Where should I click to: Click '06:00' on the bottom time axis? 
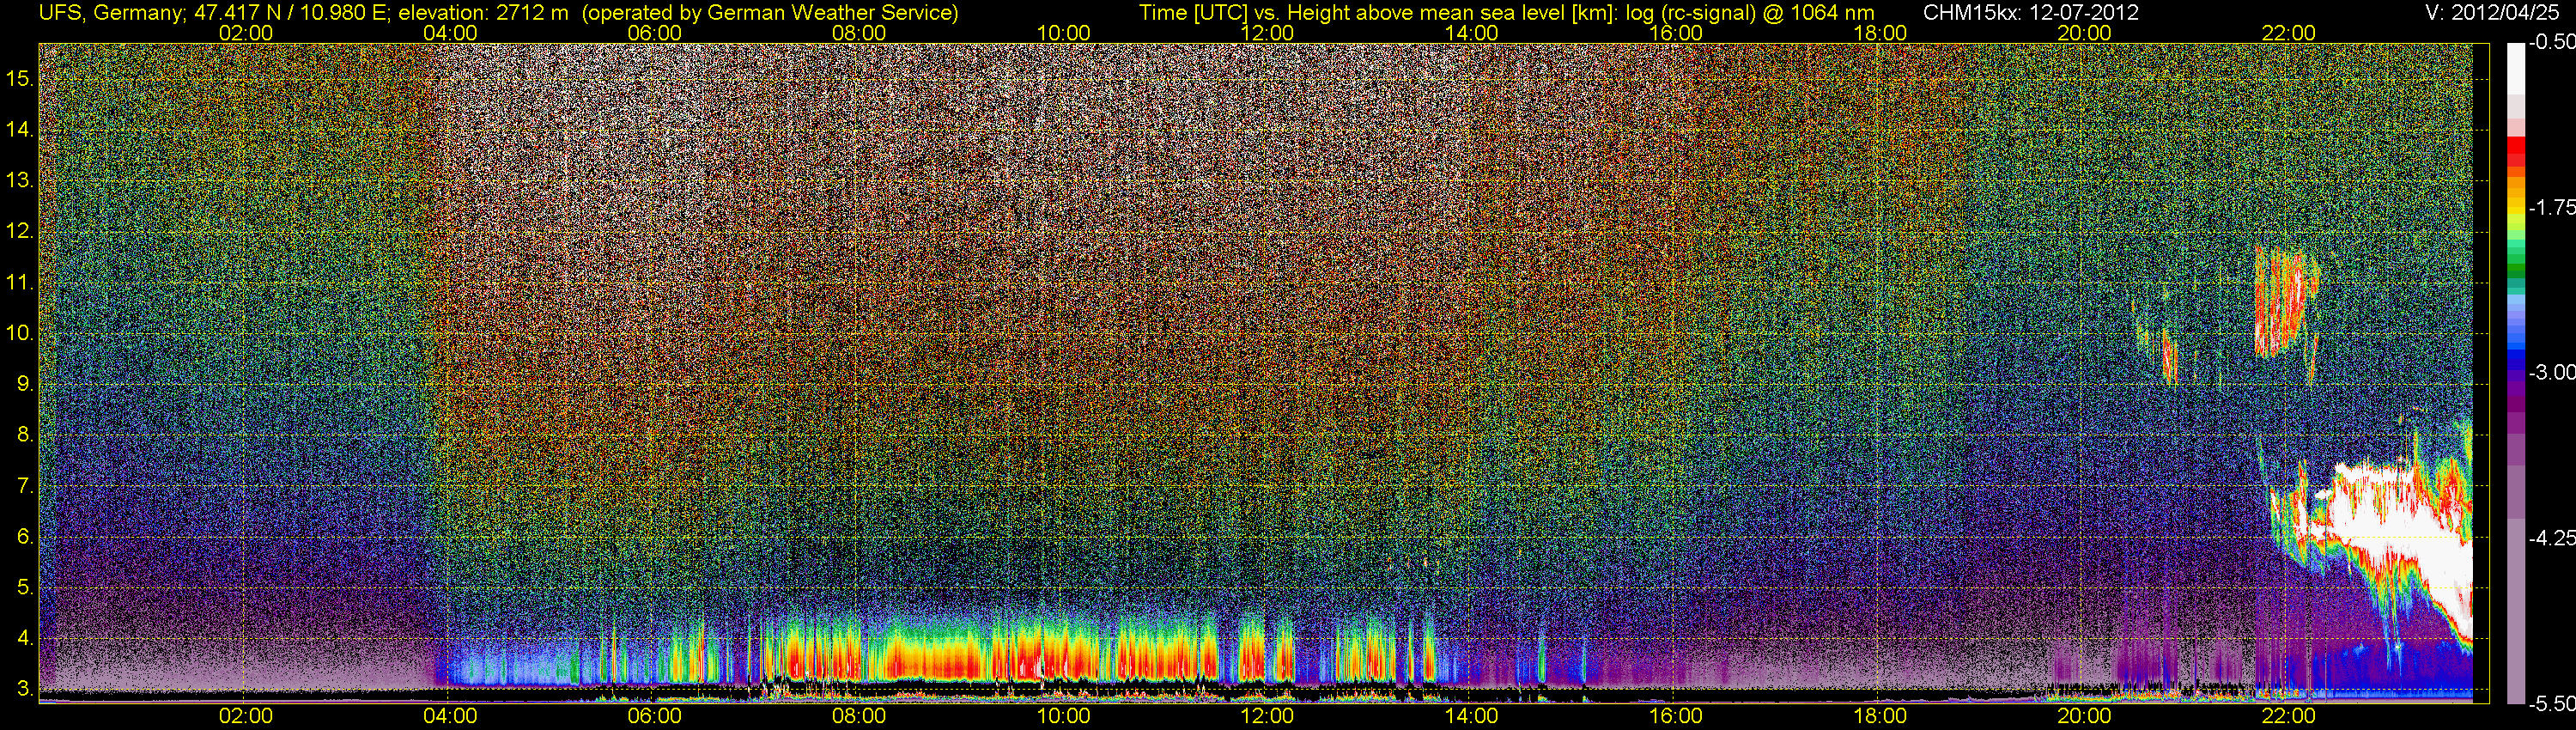(x=654, y=716)
